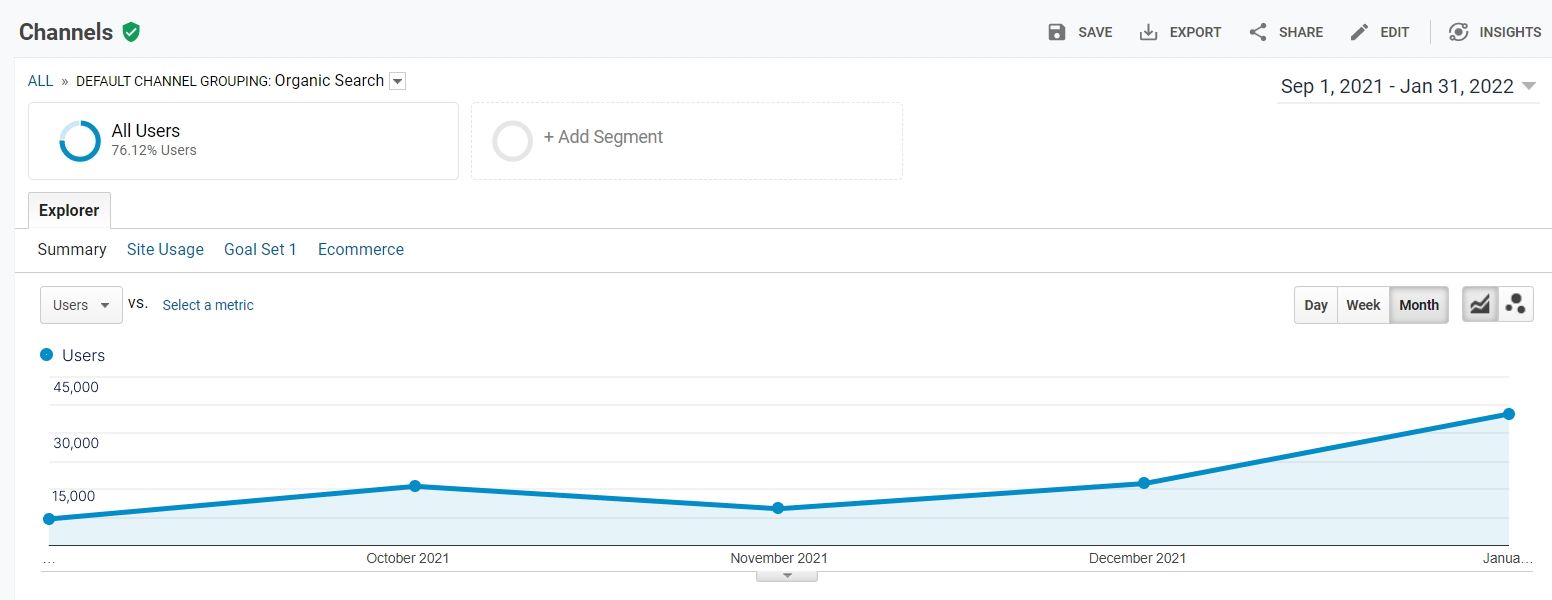Select Day granularity
The width and height of the screenshot is (1552, 600).
(x=1316, y=305)
